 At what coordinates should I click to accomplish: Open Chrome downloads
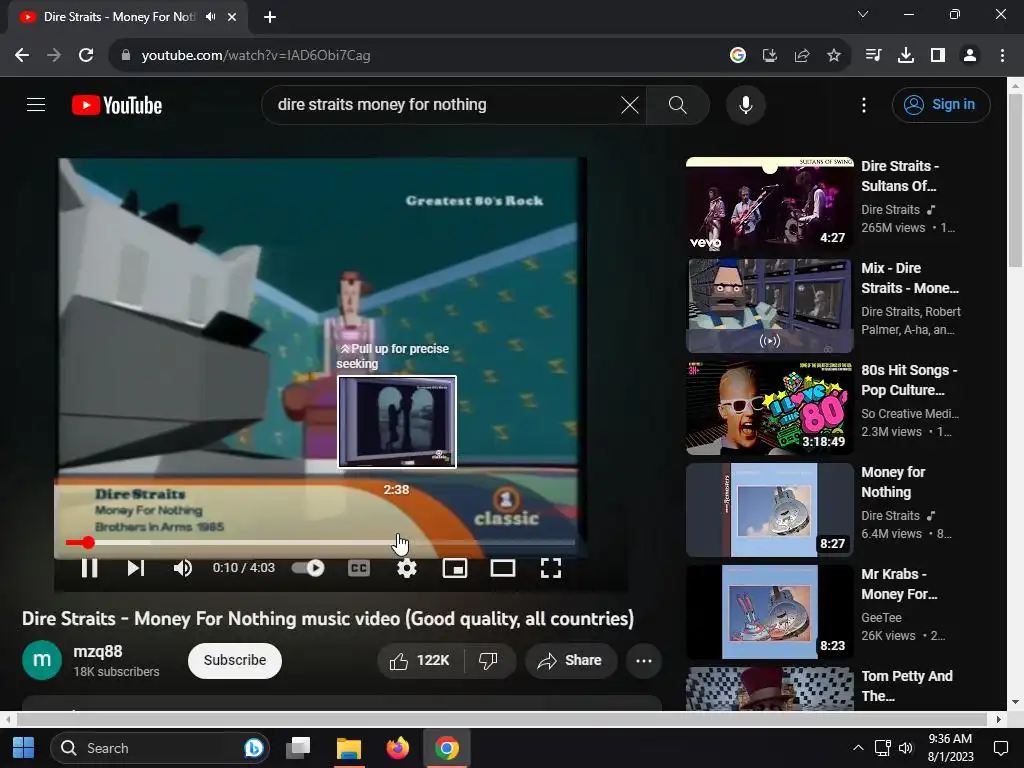(x=906, y=56)
